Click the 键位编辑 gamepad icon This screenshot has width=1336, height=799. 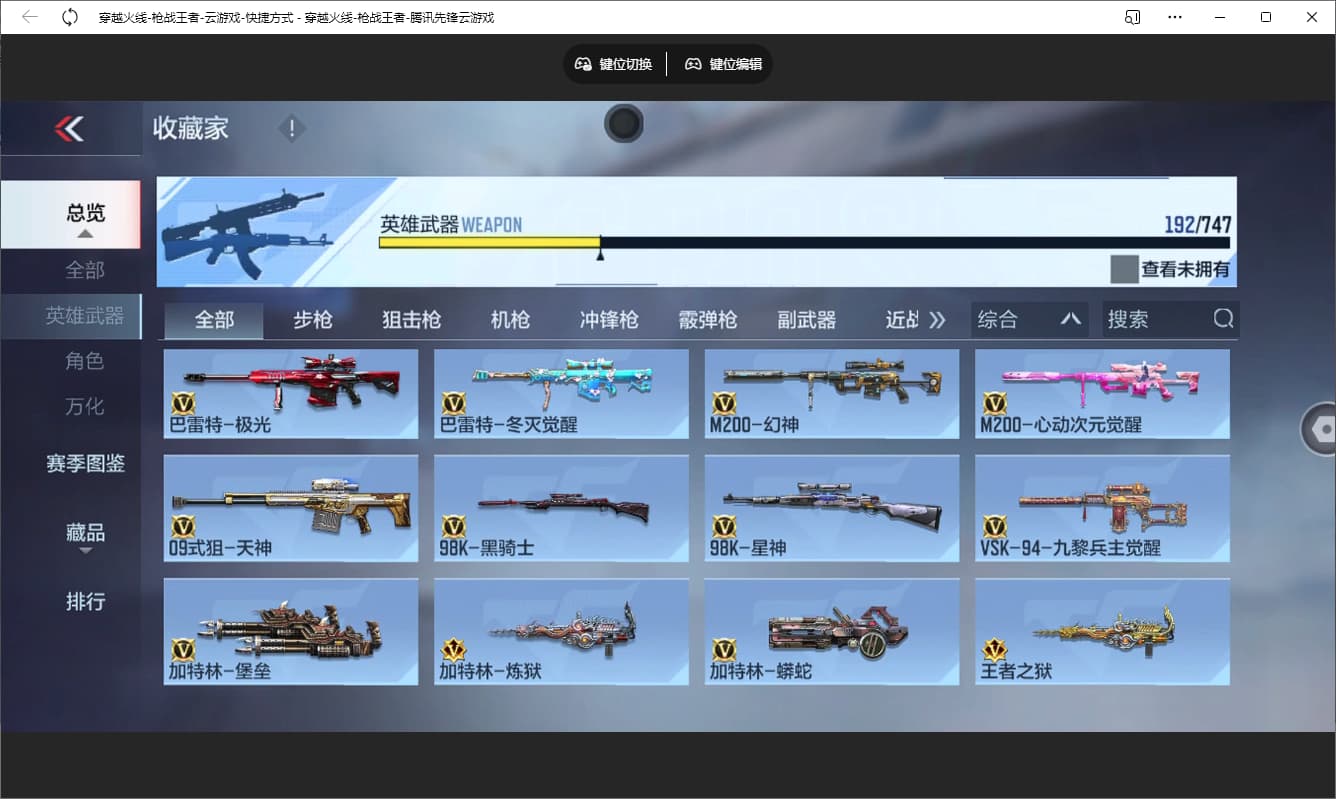[693, 64]
